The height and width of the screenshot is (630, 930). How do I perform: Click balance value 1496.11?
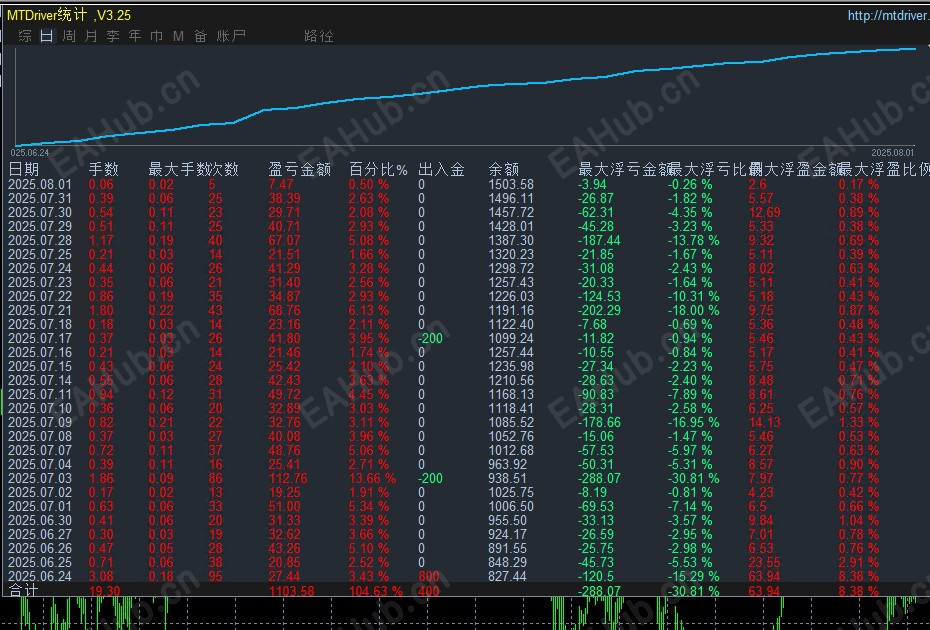click(511, 199)
